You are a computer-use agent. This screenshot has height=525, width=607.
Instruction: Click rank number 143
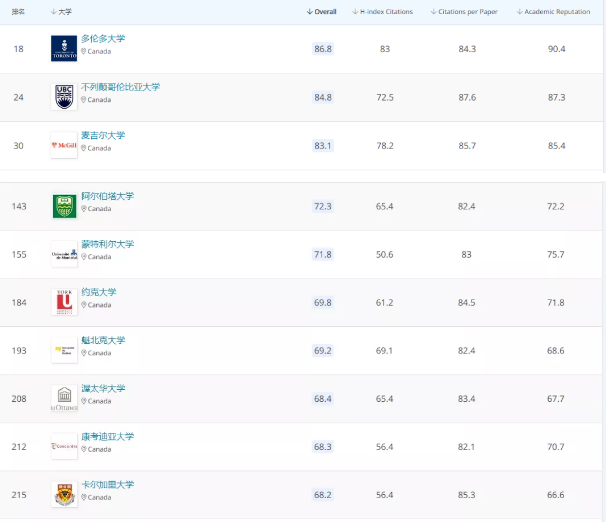point(19,206)
